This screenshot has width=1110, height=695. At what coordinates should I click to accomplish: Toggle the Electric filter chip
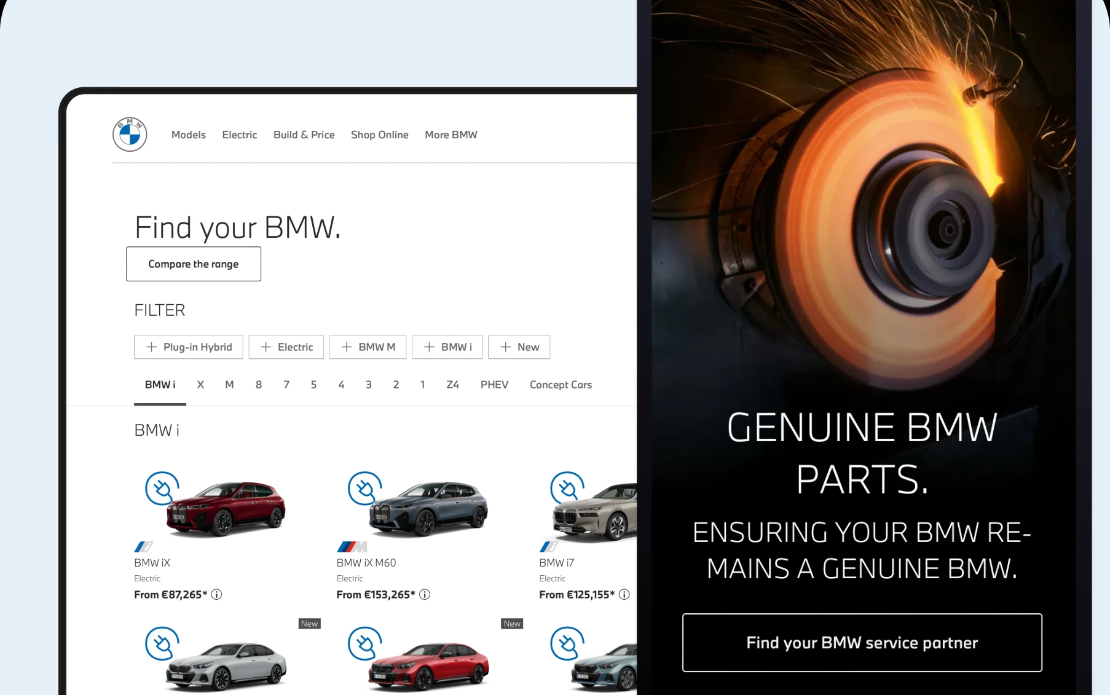point(286,347)
